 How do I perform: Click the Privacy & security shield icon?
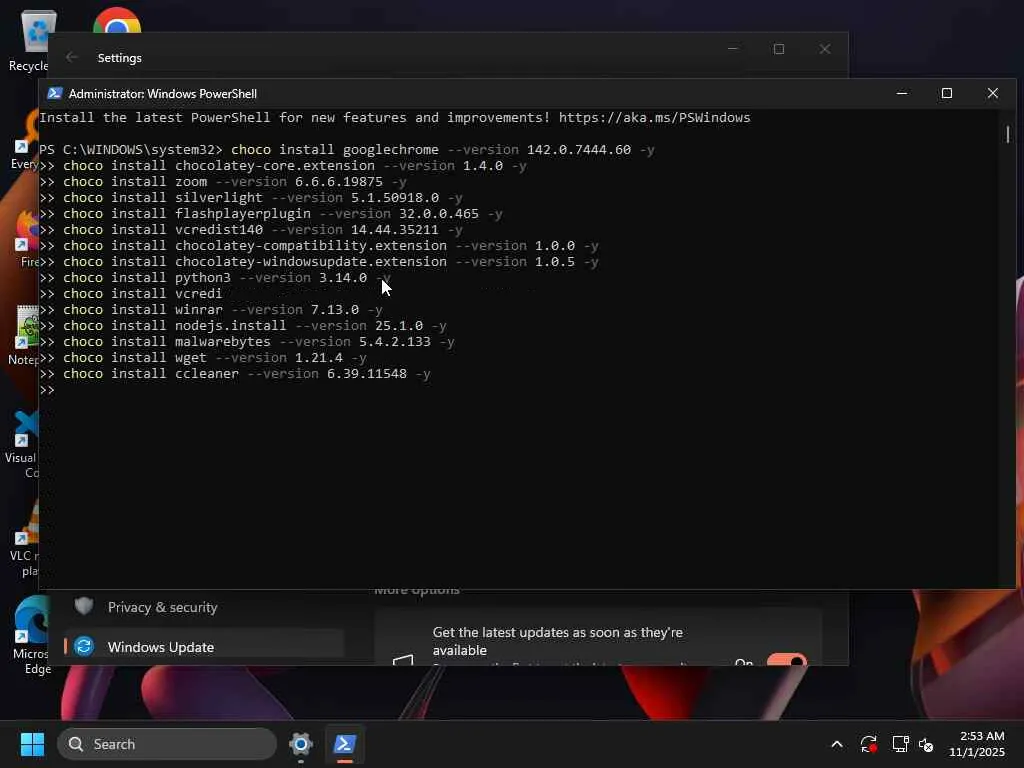[x=84, y=606]
